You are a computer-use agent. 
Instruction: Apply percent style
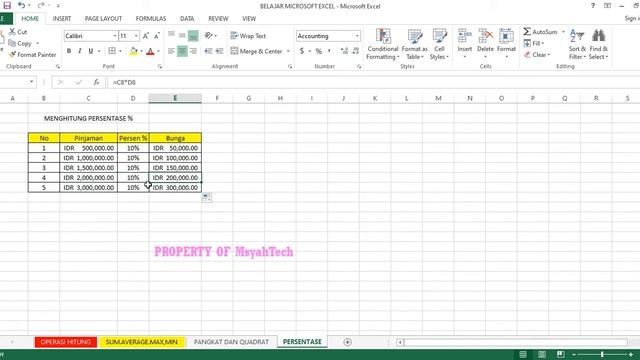pos(319,51)
